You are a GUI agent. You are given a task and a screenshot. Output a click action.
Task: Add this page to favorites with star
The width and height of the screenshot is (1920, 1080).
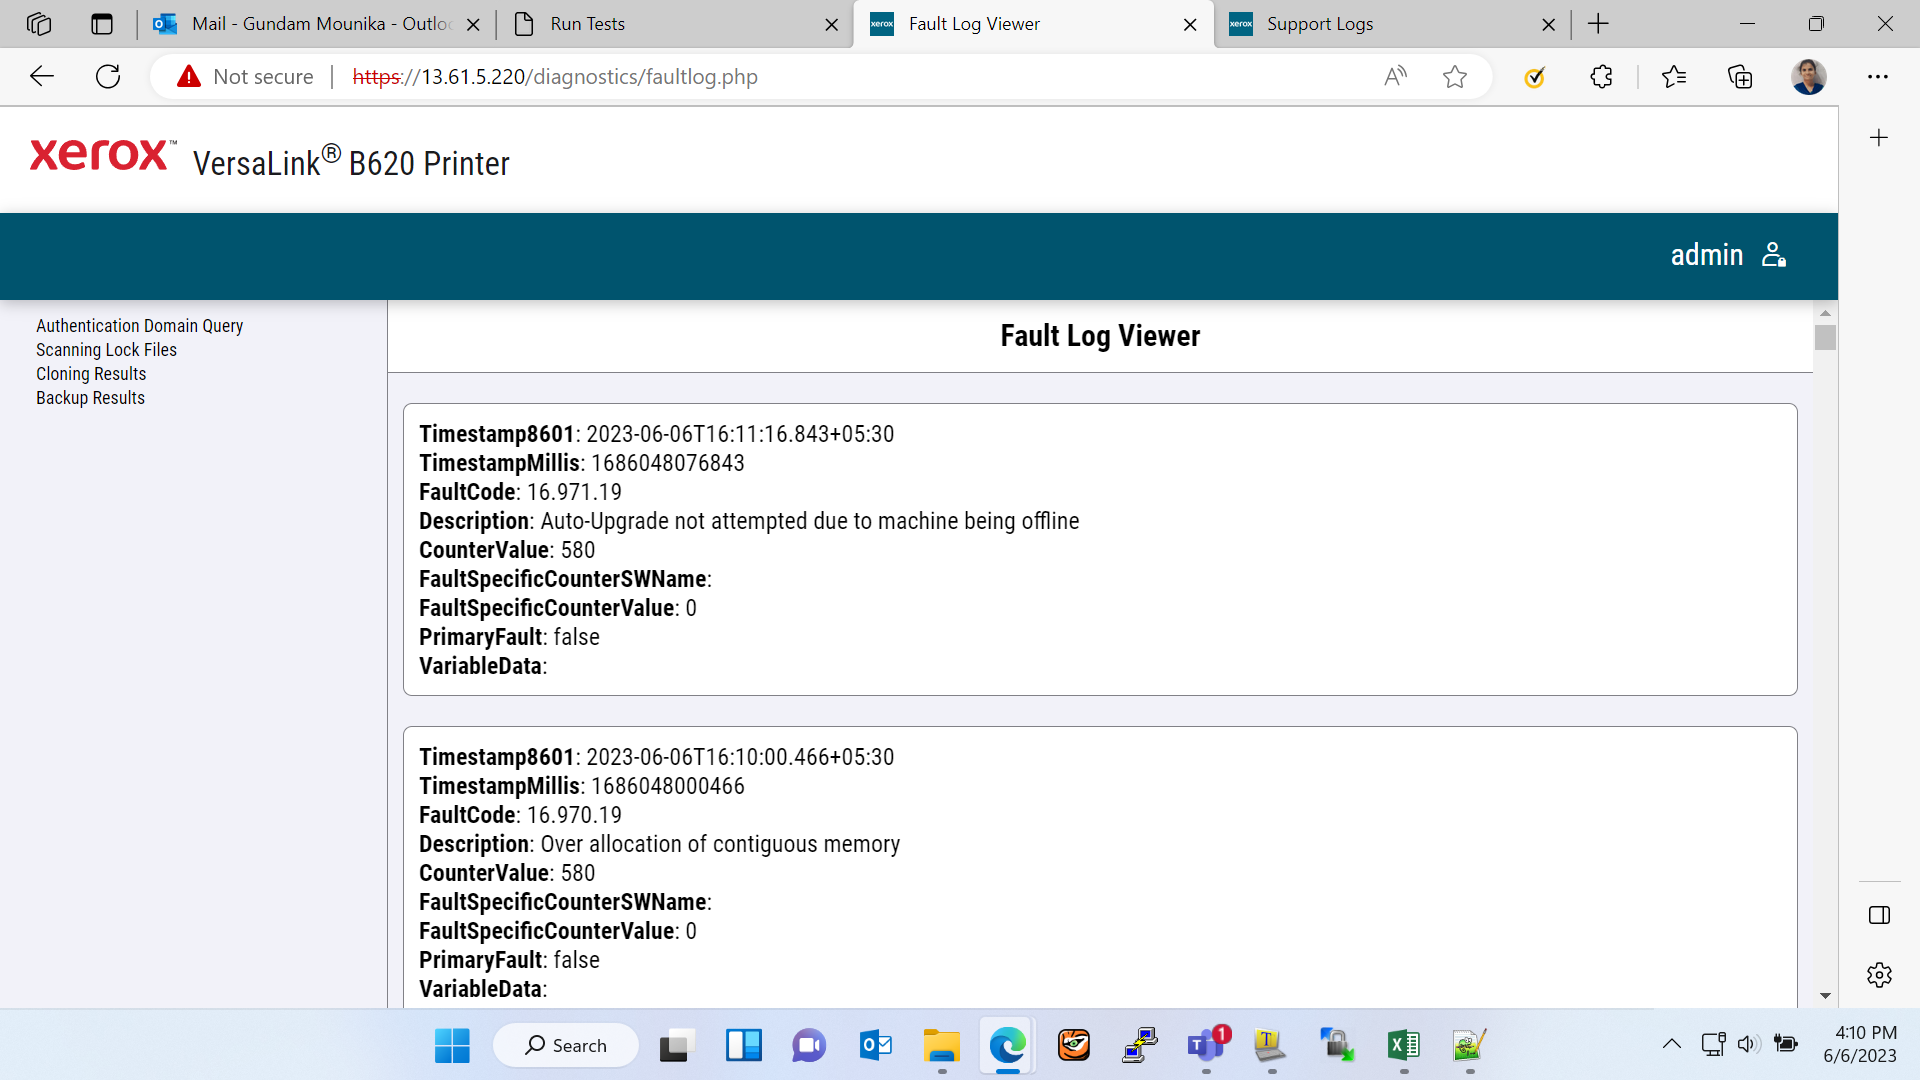1455,77
